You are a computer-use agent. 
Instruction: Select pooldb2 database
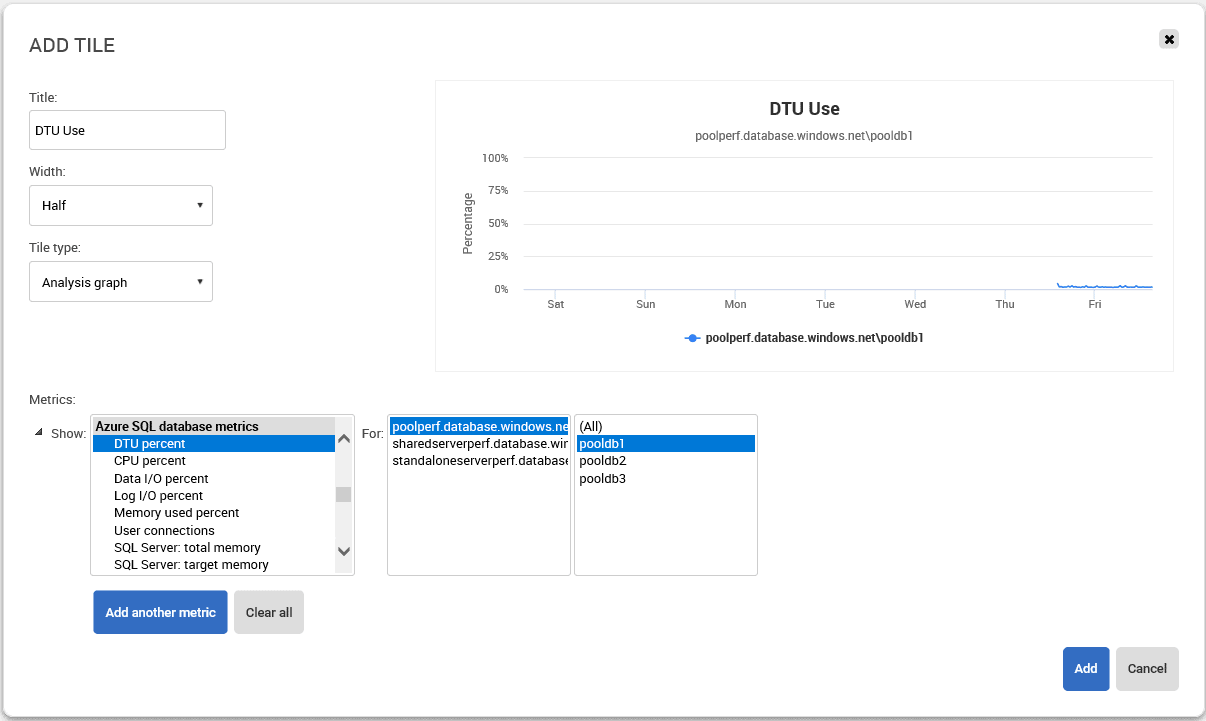coord(602,461)
